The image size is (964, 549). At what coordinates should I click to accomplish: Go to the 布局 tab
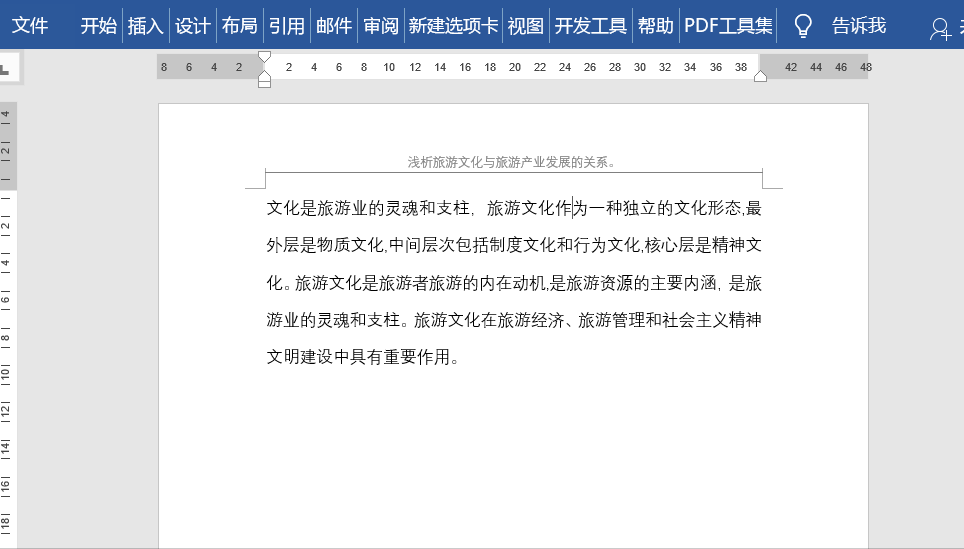click(x=240, y=25)
